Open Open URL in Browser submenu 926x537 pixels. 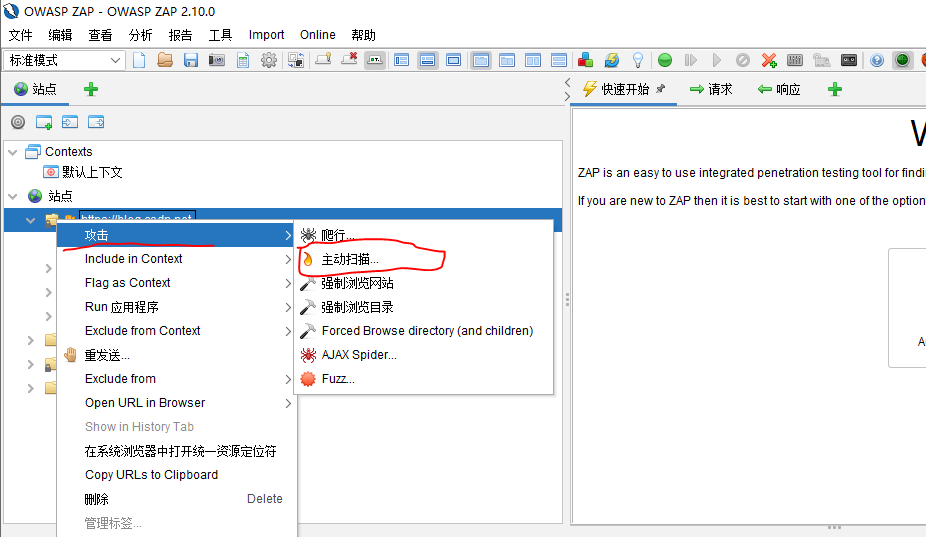(x=177, y=403)
